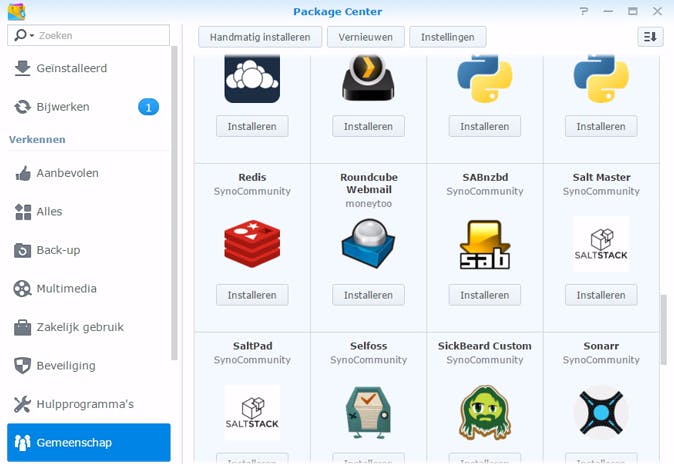Click the Selfoss package icon
The width and height of the screenshot is (674, 464).
pos(368,412)
